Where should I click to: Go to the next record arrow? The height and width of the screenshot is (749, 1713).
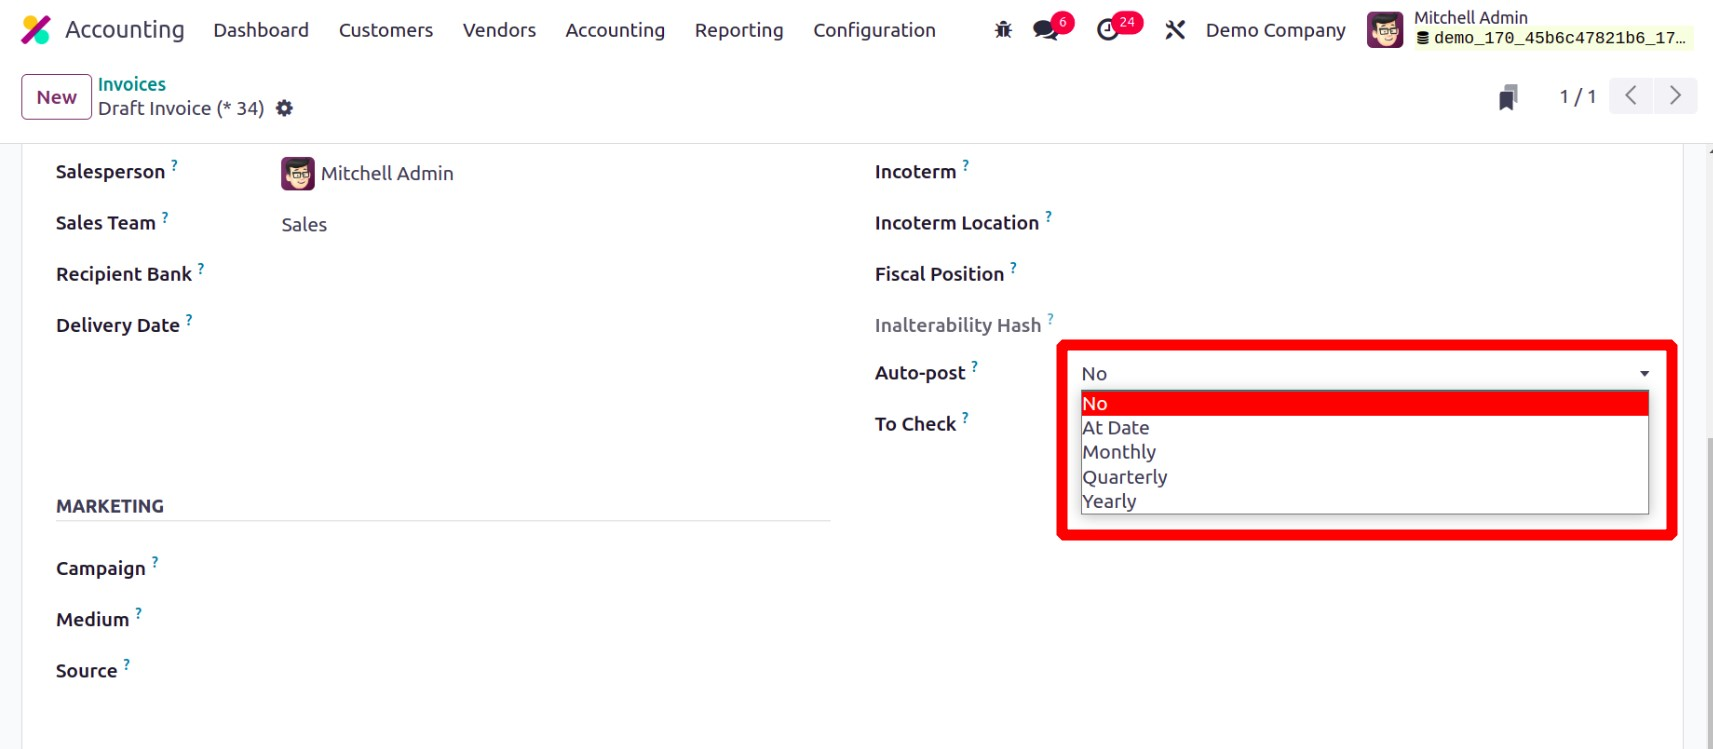pyautogui.click(x=1675, y=96)
